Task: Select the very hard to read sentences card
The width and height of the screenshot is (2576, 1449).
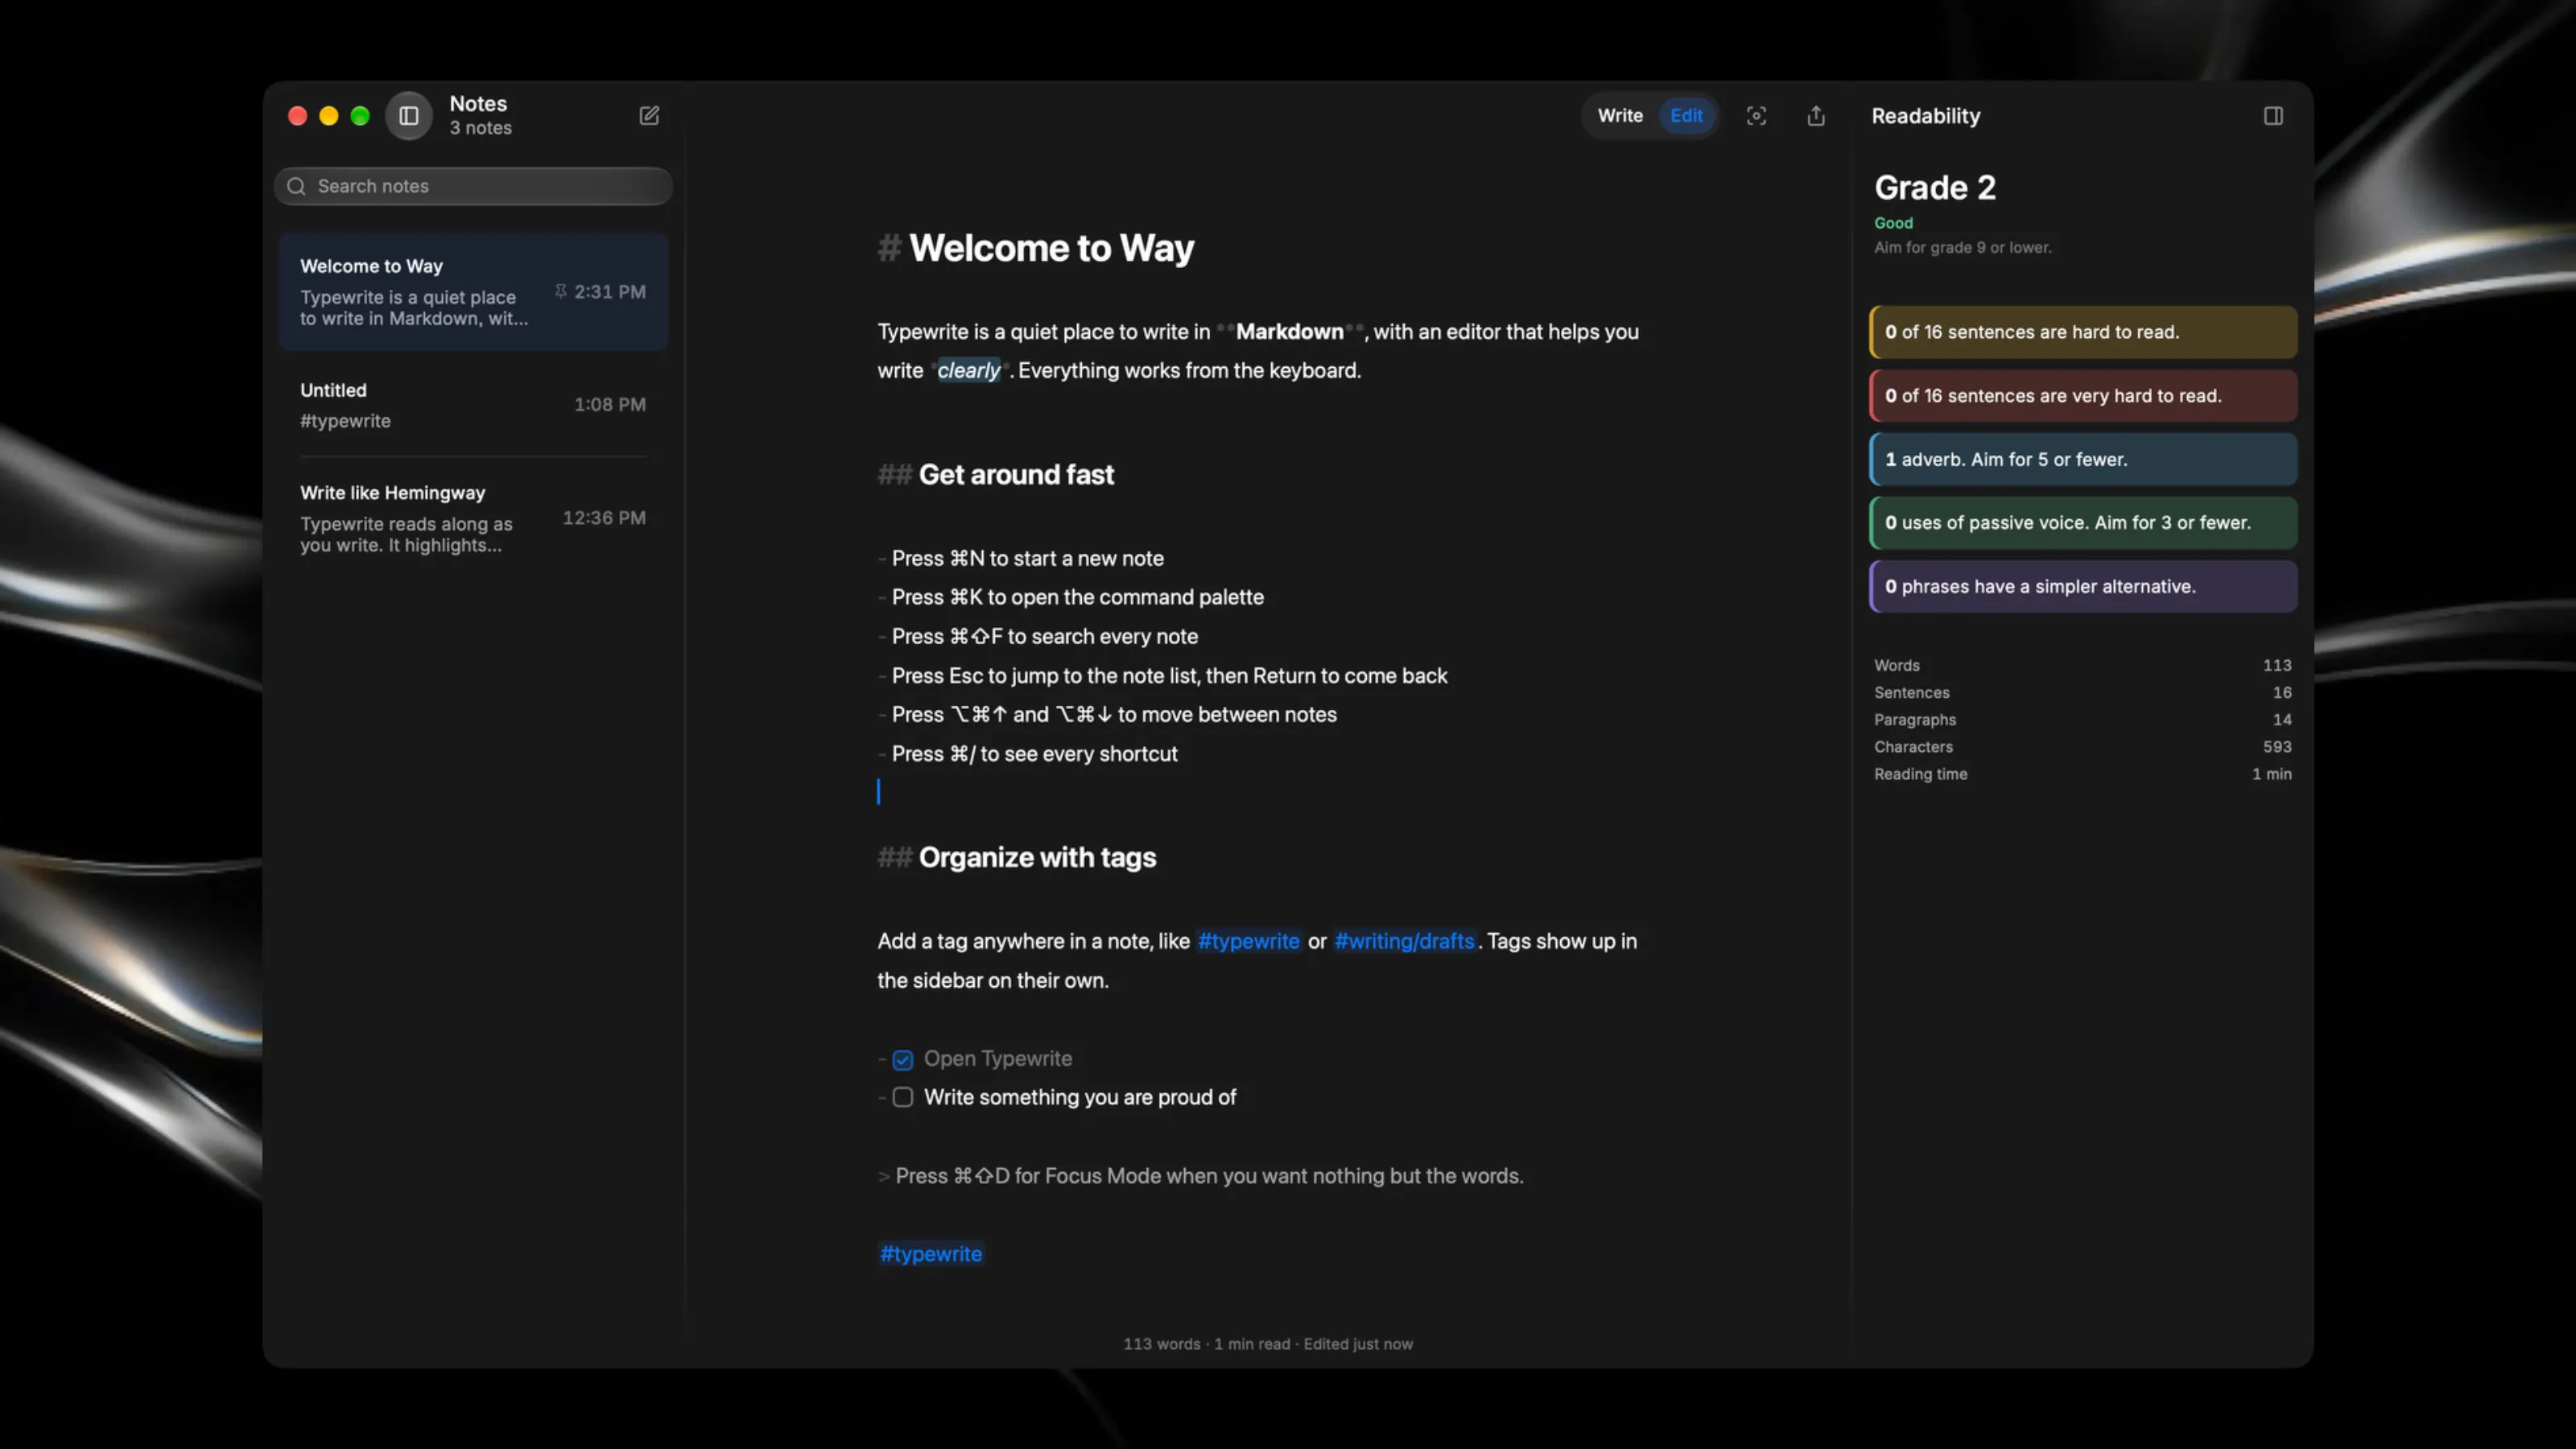Action: [2083, 396]
